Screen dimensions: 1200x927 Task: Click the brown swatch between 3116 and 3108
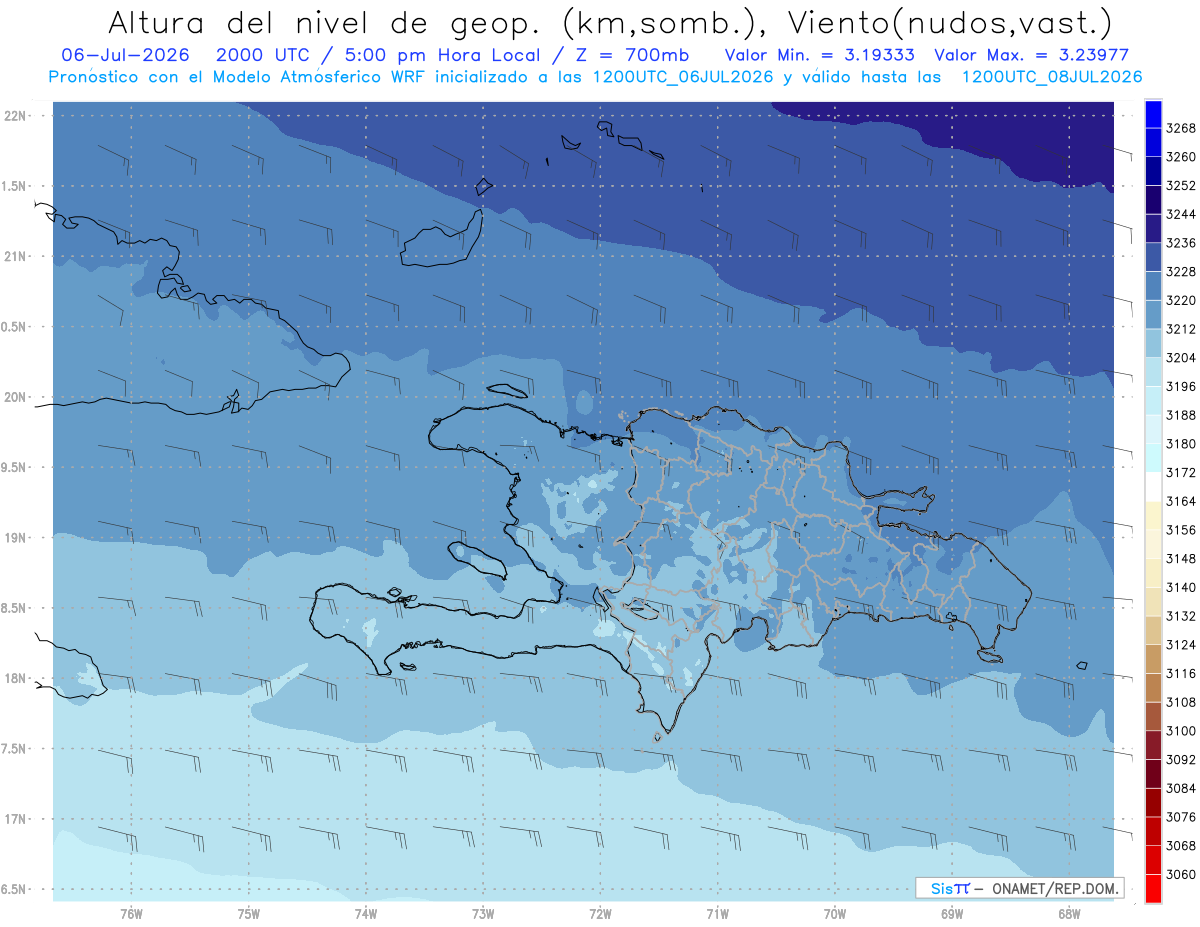point(1153,688)
